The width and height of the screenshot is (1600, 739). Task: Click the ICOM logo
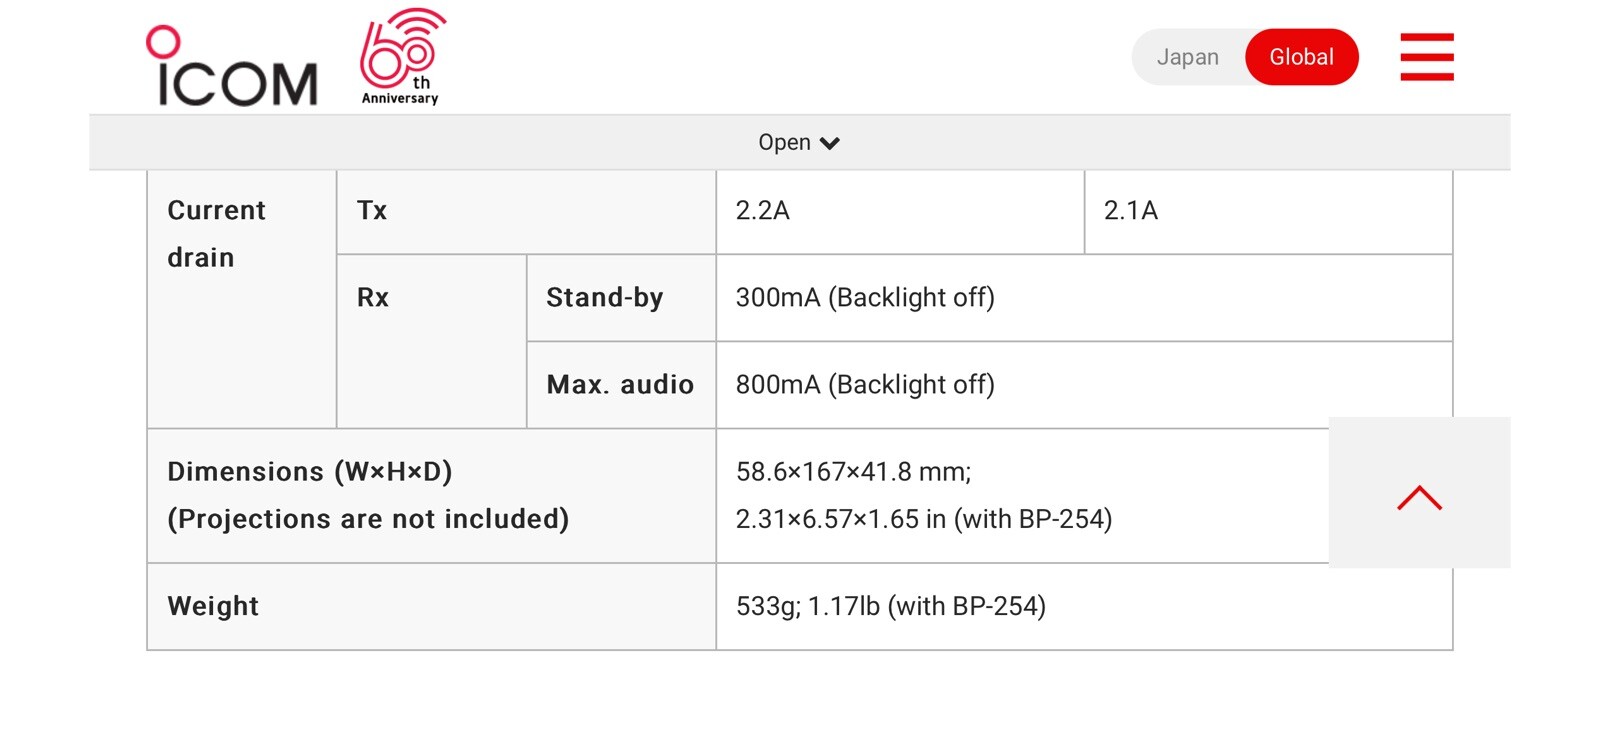tap(232, 66)
